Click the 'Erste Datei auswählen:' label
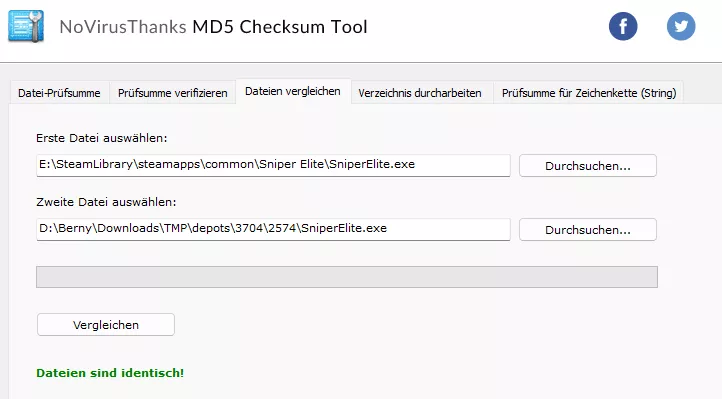Viewport: 722px width, 399px height. 102,138
